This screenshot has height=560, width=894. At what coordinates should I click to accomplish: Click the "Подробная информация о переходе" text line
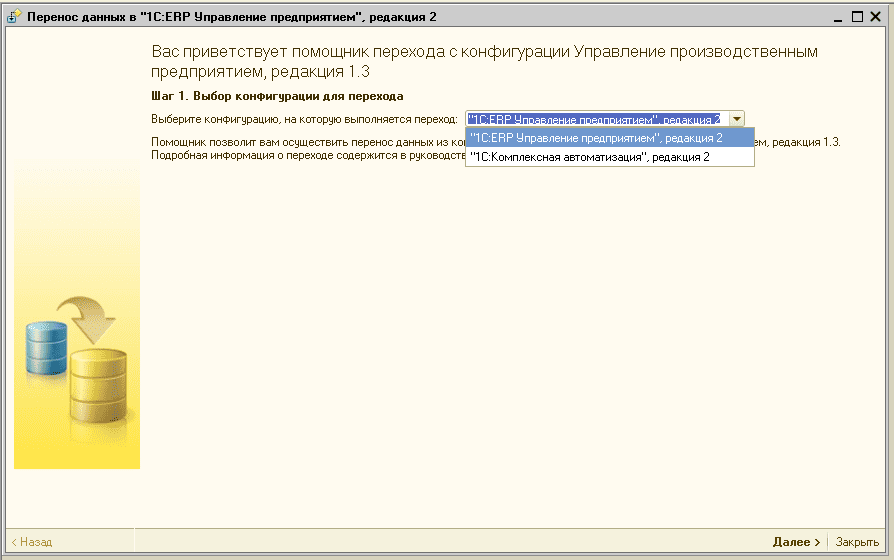click(306, 156)
